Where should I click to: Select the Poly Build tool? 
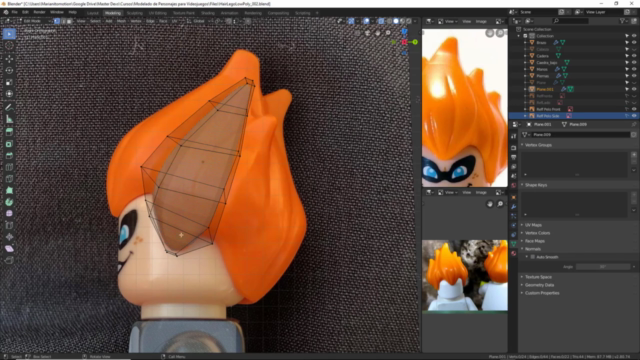[9, 190]
